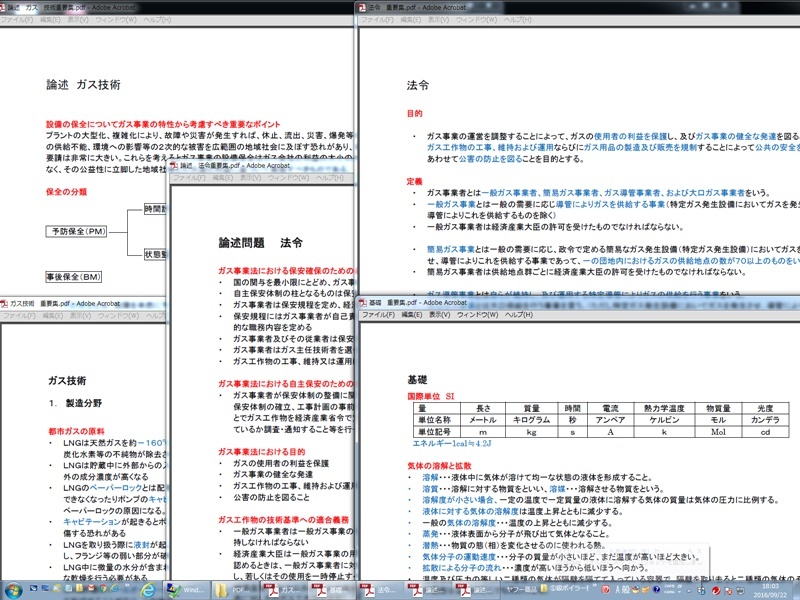Open ファイル(F) menu in 法令 重要集 window
The image size is (800, 600).
pyautogui.click(x=377, y=19)
